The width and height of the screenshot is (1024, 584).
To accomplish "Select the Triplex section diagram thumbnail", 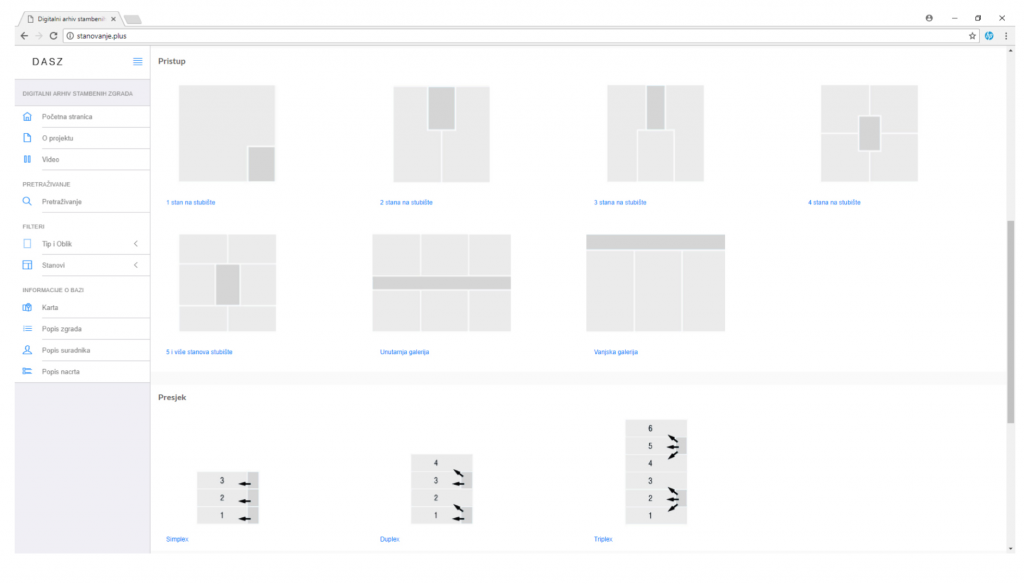I will [x=656, y=472].
